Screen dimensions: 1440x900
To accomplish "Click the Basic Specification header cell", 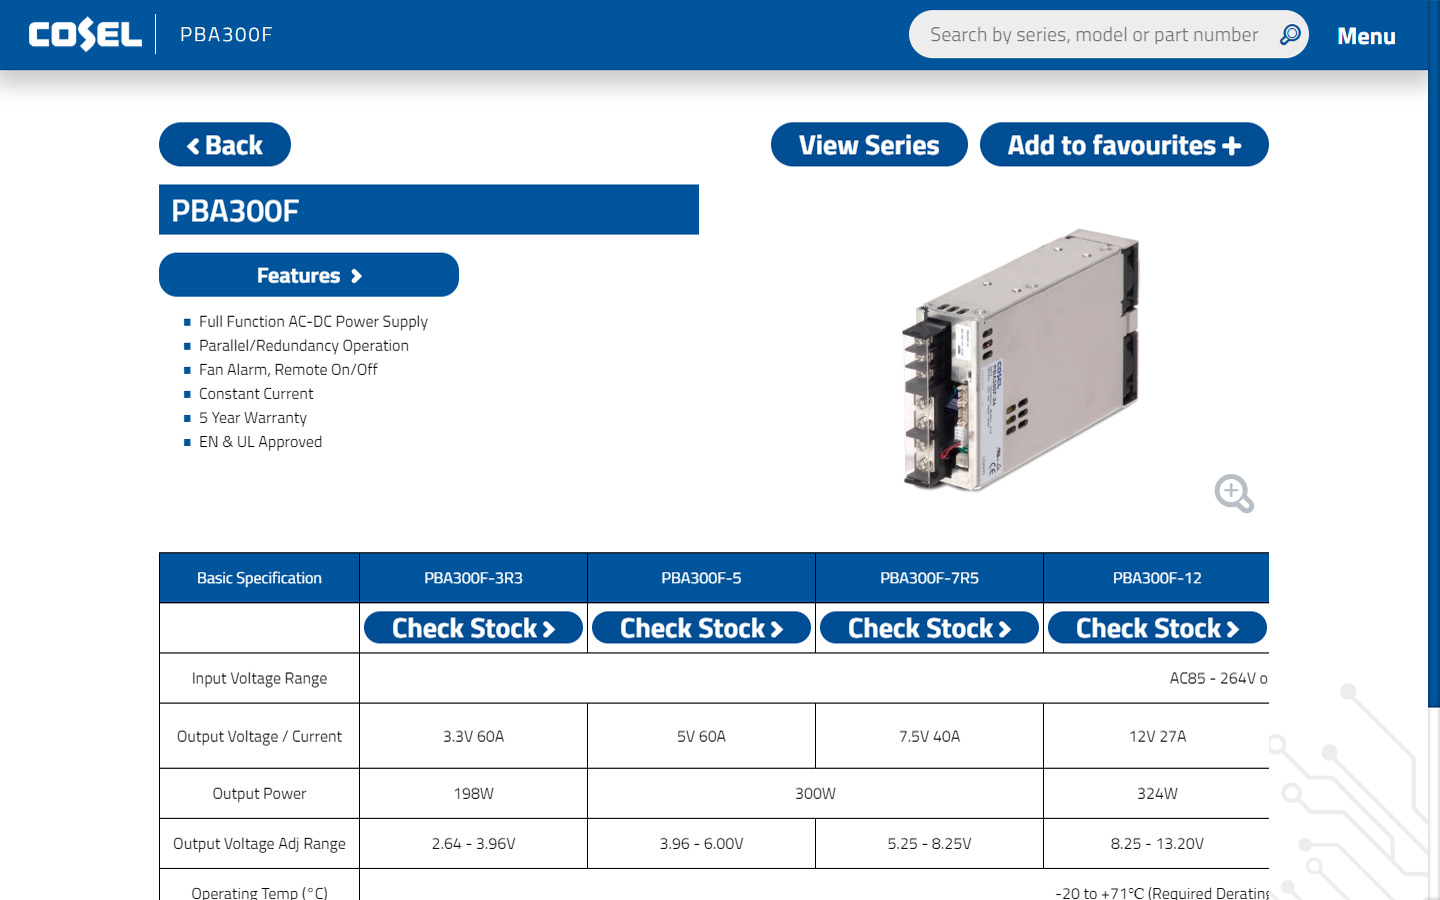I will (259, 578).
